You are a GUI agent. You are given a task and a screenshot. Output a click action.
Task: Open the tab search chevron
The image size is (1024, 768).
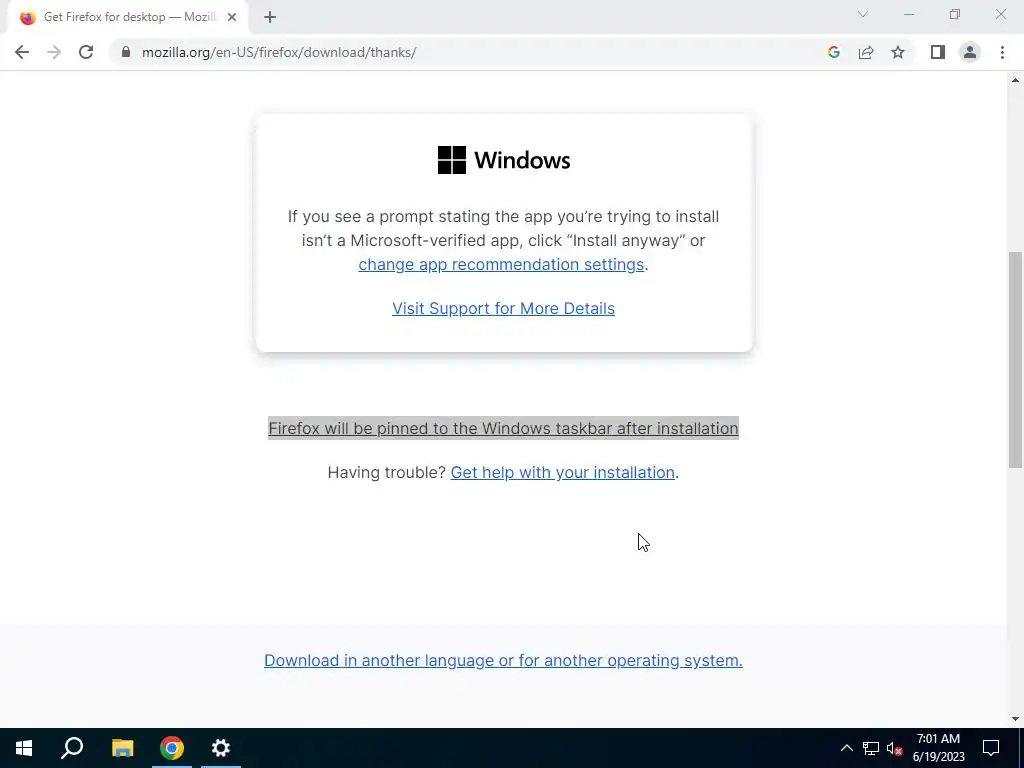(863, 14)
